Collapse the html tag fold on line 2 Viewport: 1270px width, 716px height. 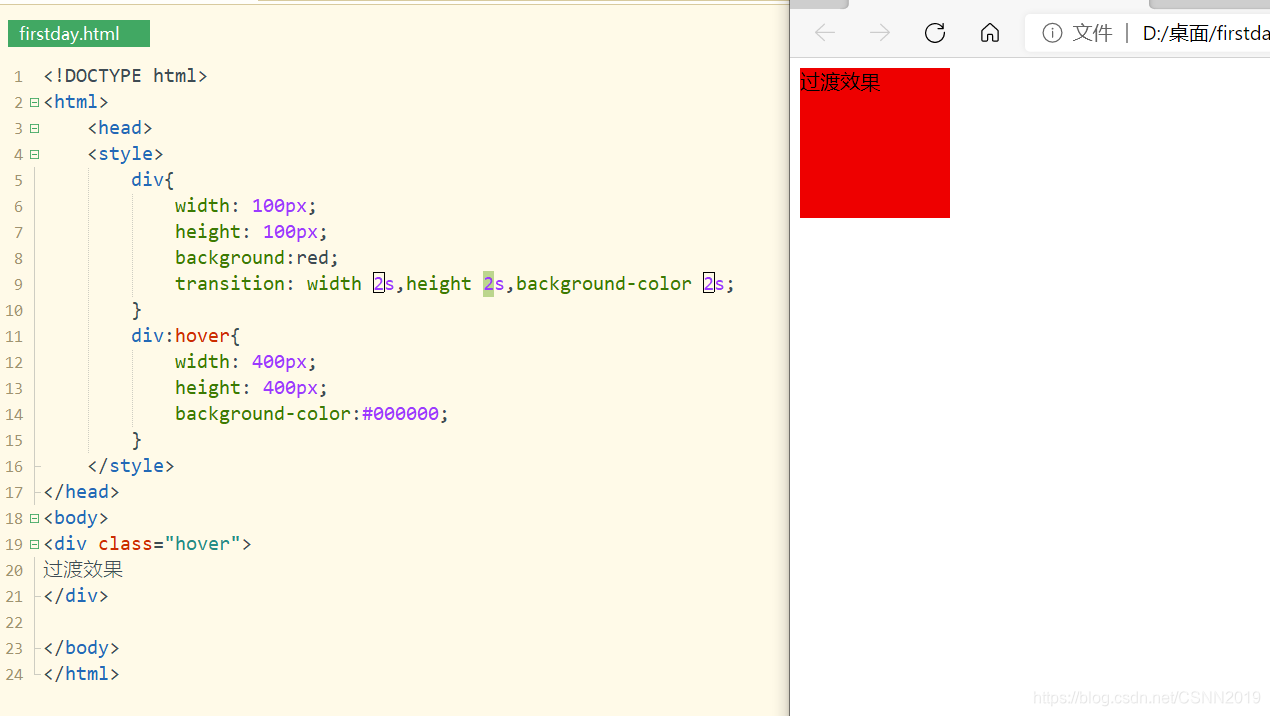34,102
